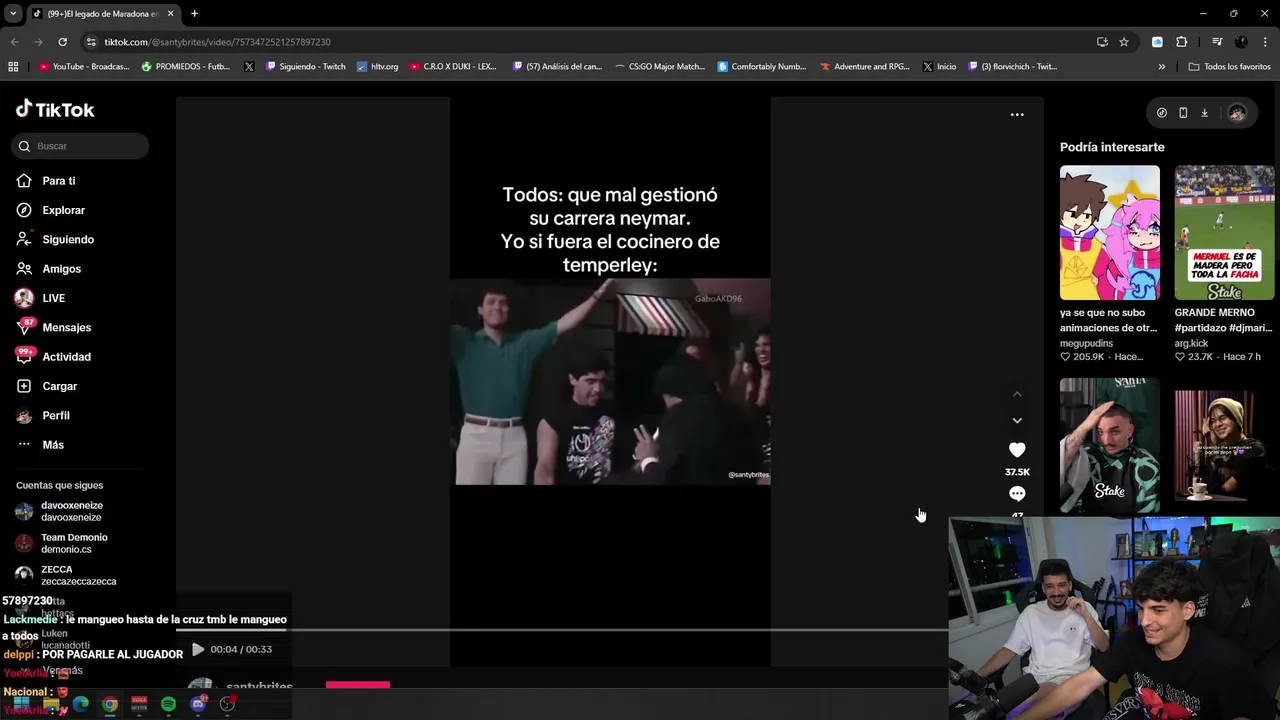Open the tab search dropdown arrow
Image resolution: width=1280 pixels, height=720 pixels.
(13, 14)
